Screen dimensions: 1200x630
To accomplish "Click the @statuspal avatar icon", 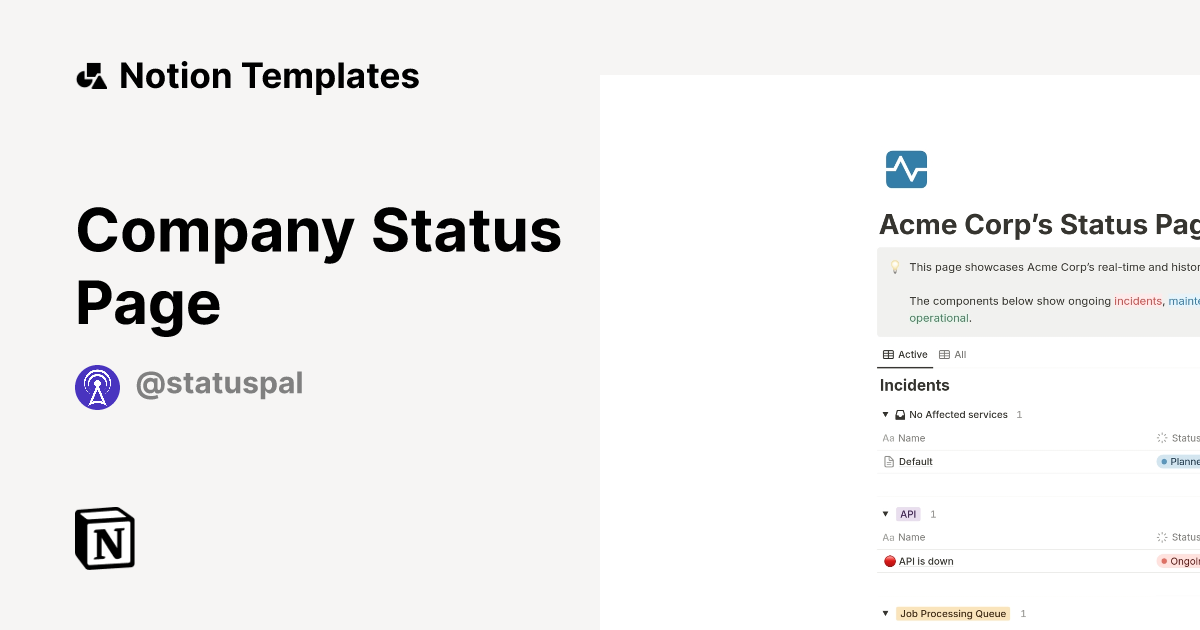I will click(97, 386).
